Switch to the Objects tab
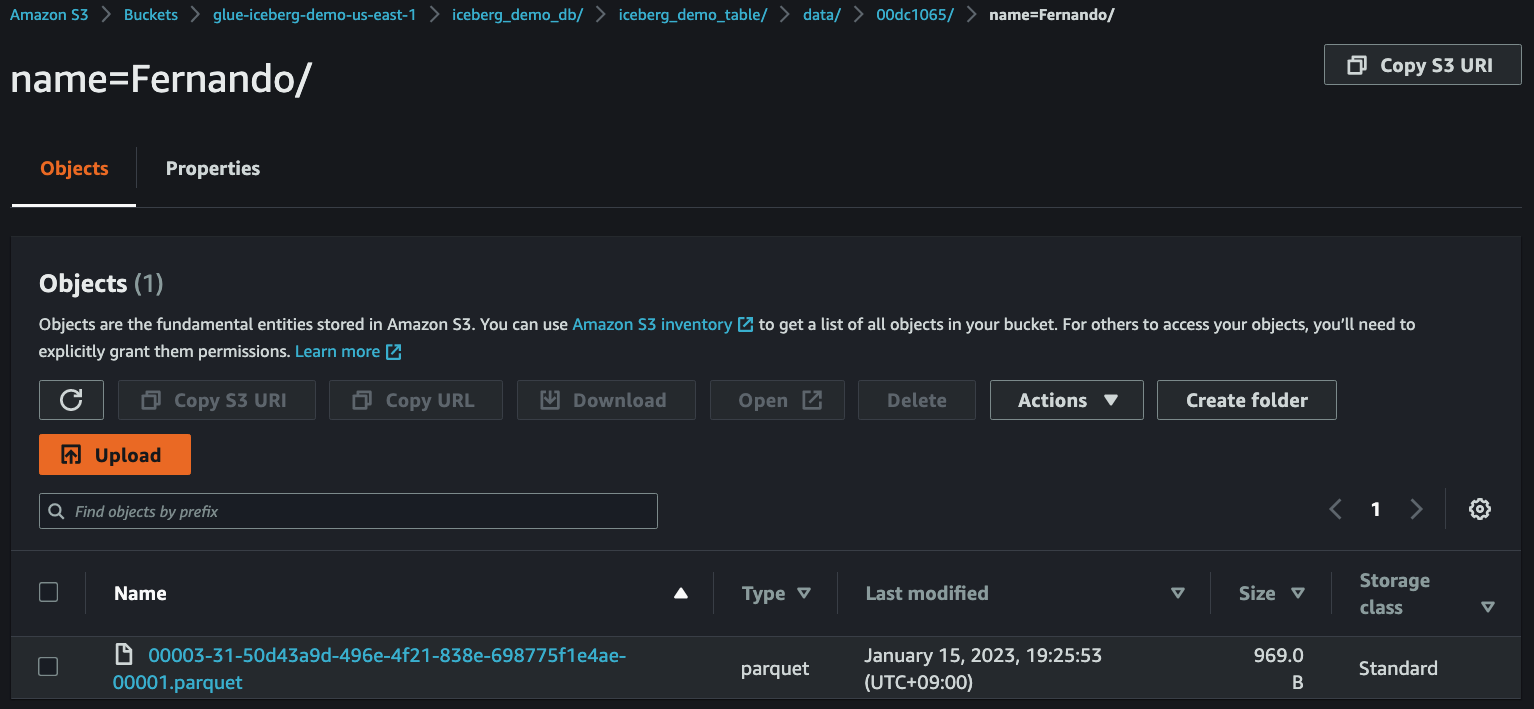1534x709 pixels. (x=74, y=168)
